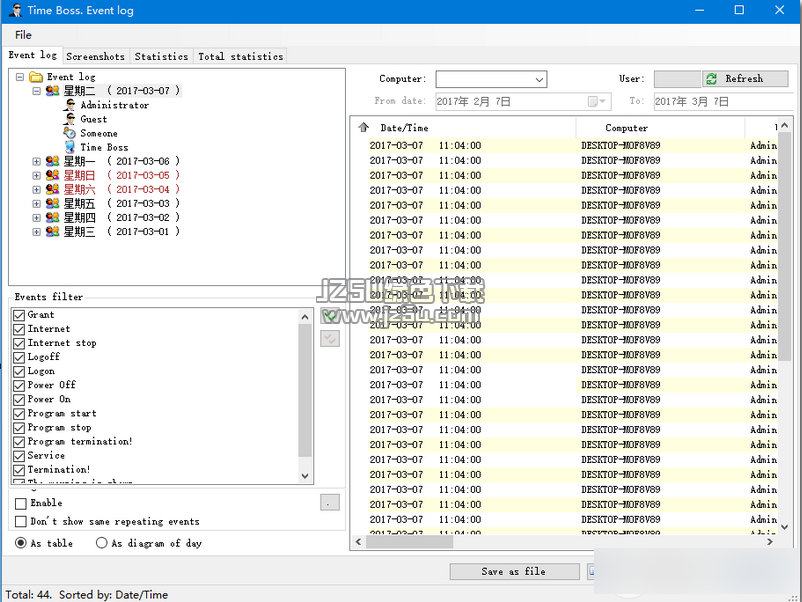Expand the 2017-03-04 tree node
Screen dimensions: 802x602
coord(36,190)
